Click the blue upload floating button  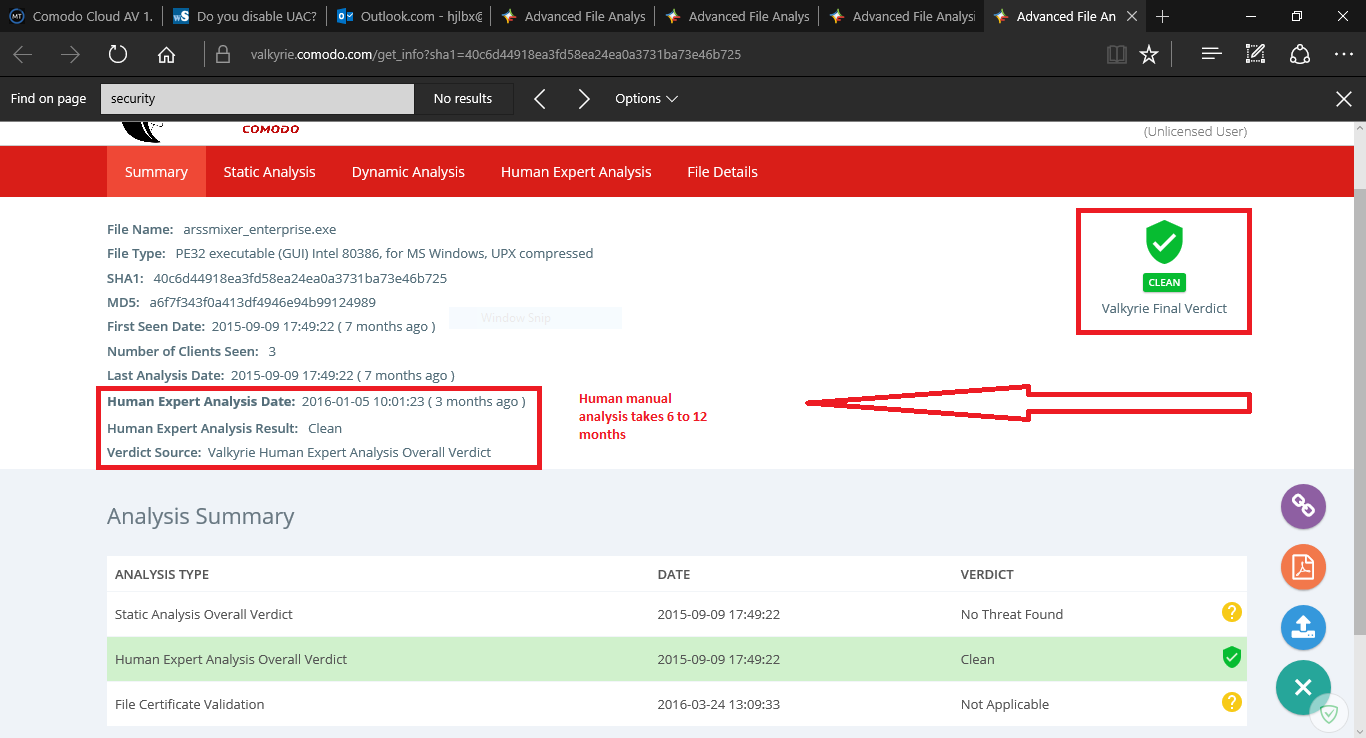click(1303, 628)
